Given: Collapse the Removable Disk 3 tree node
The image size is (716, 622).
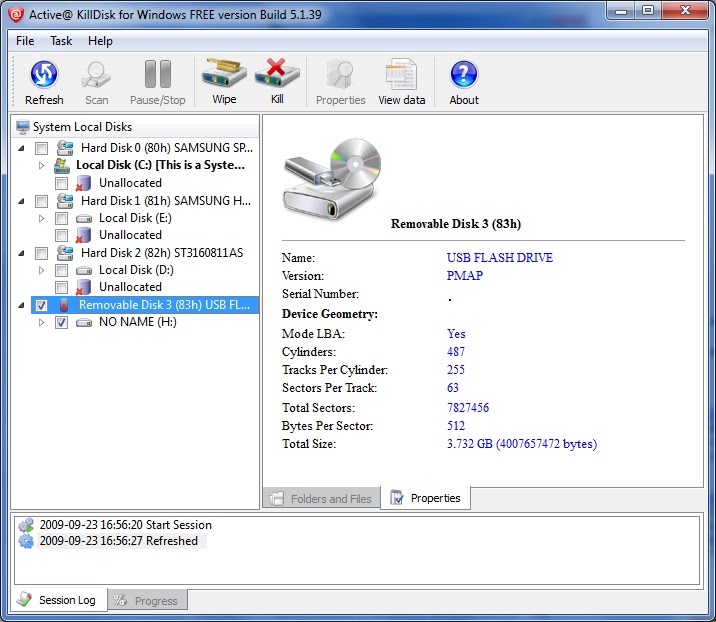Looking at the screenshot, I should (21, 305).
